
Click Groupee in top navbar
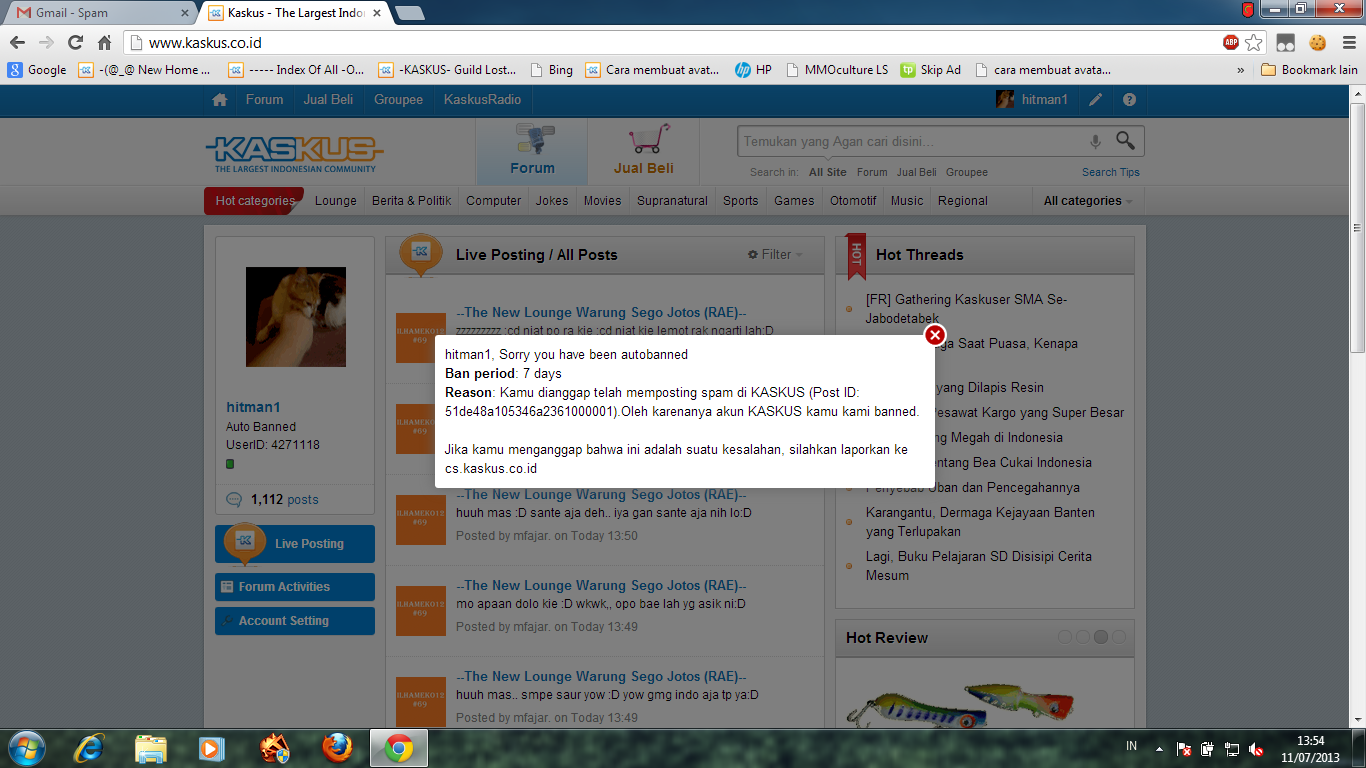[398, 100]
